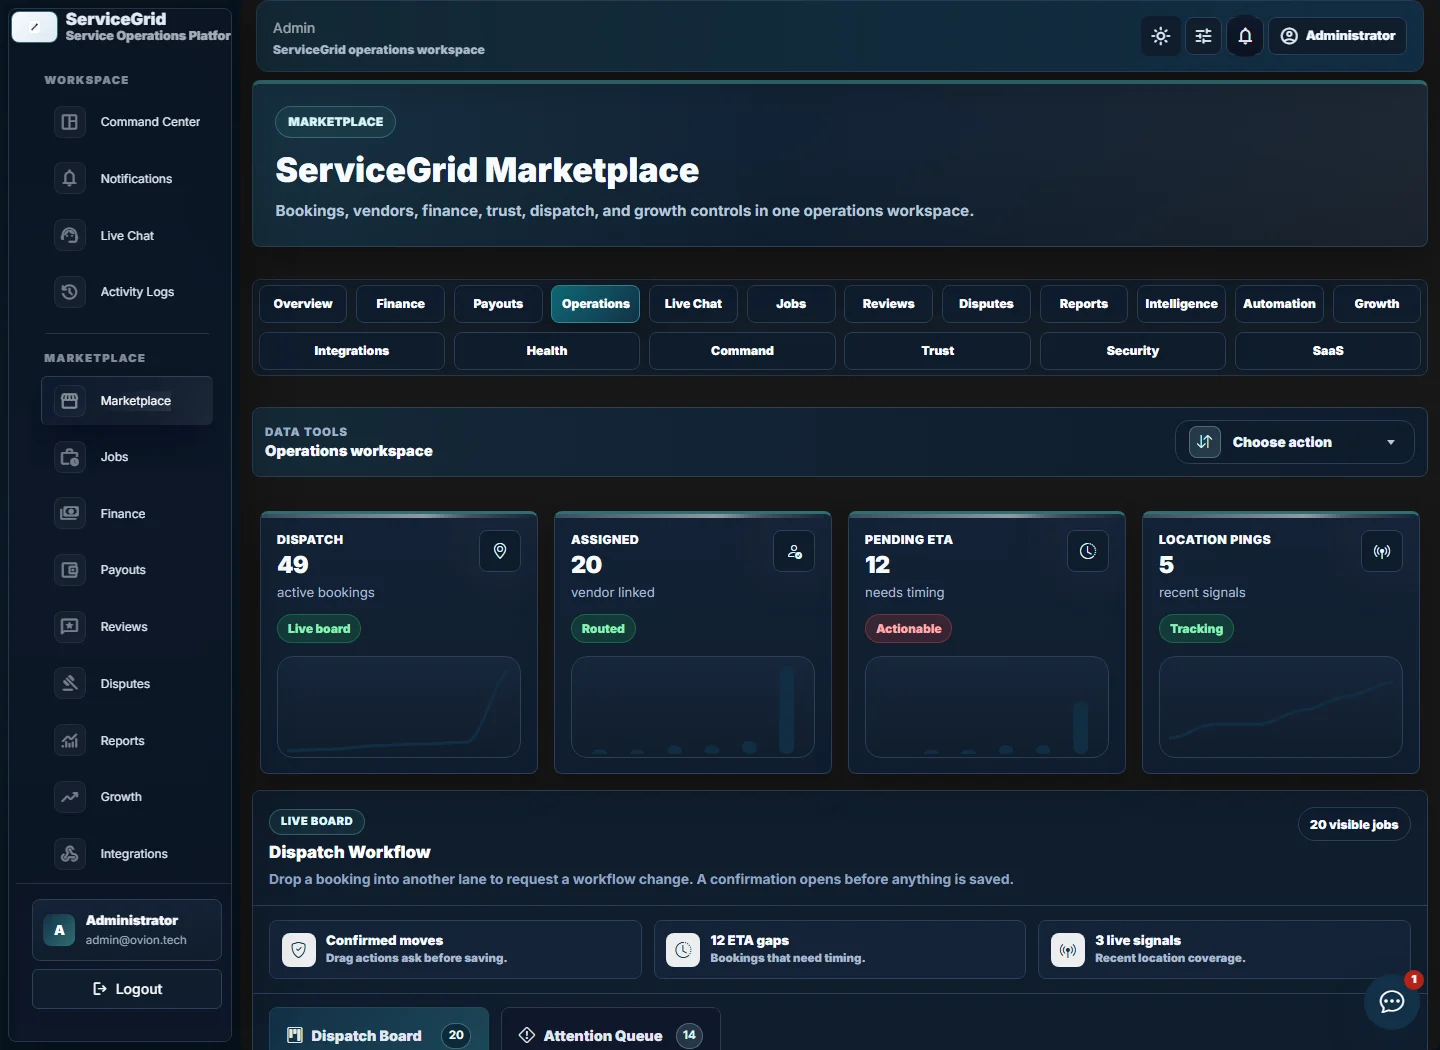Click the MARKETPLACE header badge
Screen dimensions: 1440x1050
click(336, 122)
